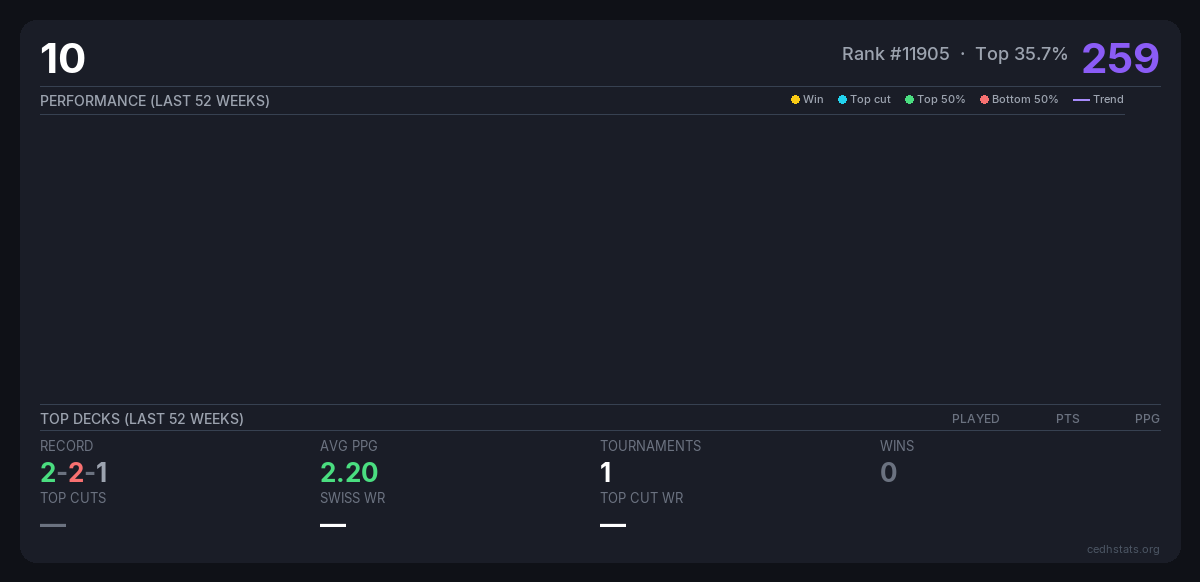Click the 2-2-1 record value
The width and height of the screenshot is (1200, 582).
(x=74, y=472)
